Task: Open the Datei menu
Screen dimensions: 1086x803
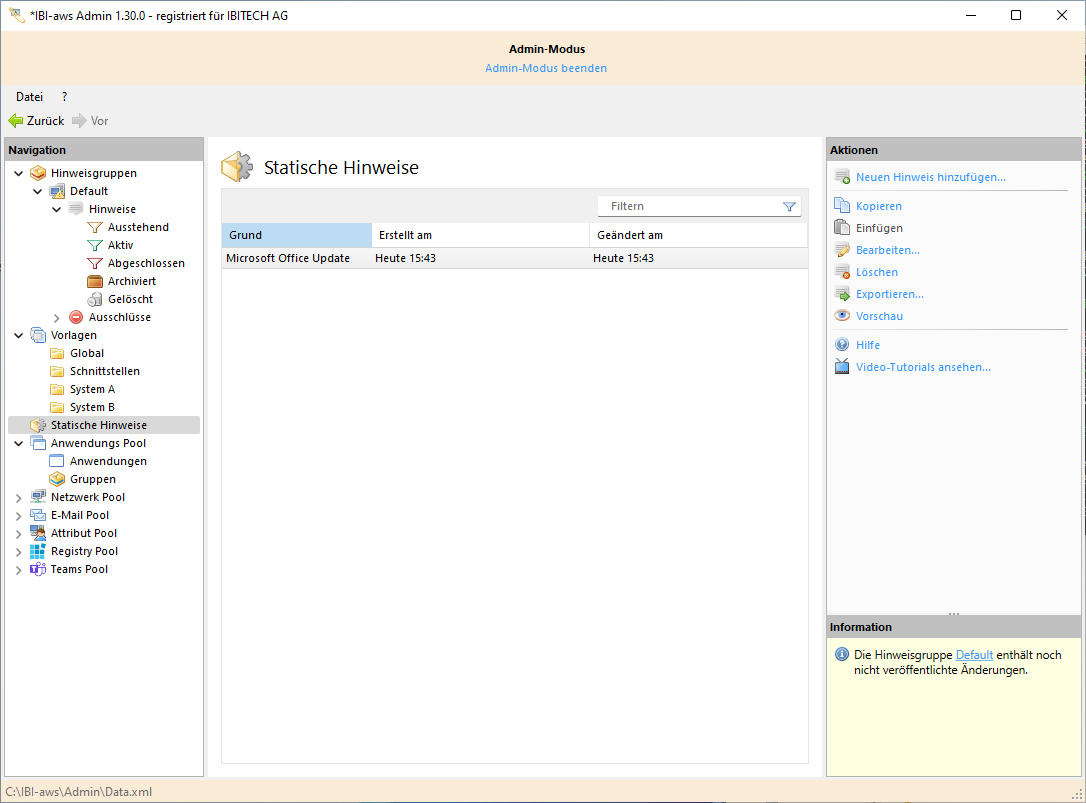Action: coord(29,97)
